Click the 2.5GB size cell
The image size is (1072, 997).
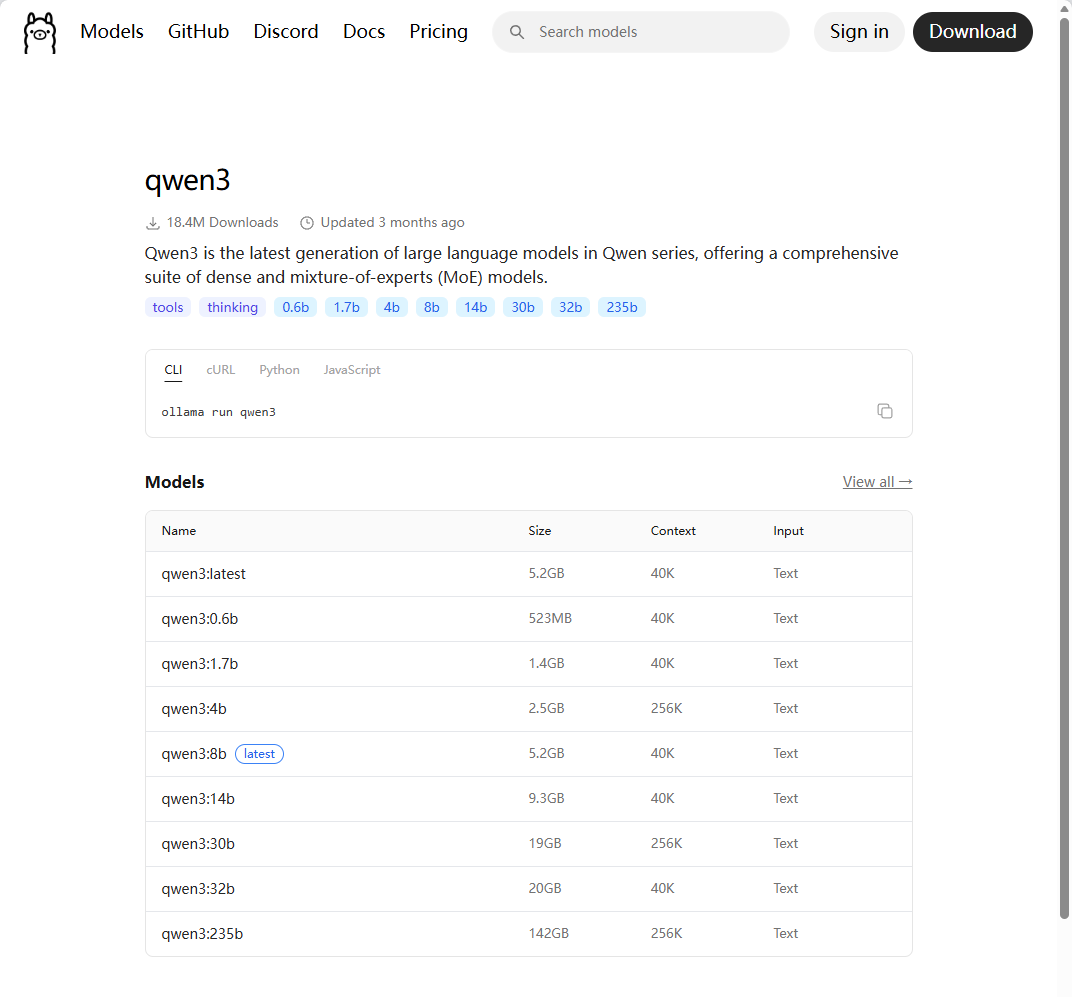546,708
